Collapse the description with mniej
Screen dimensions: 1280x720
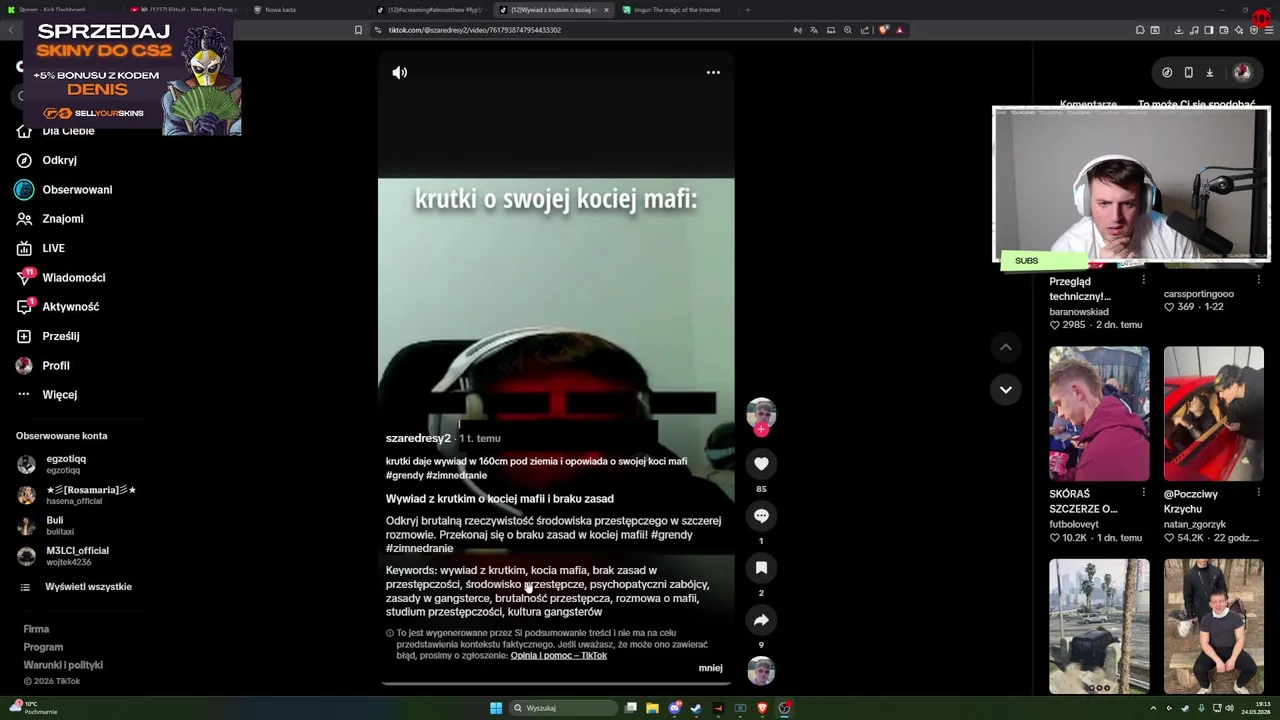[710, 668]
